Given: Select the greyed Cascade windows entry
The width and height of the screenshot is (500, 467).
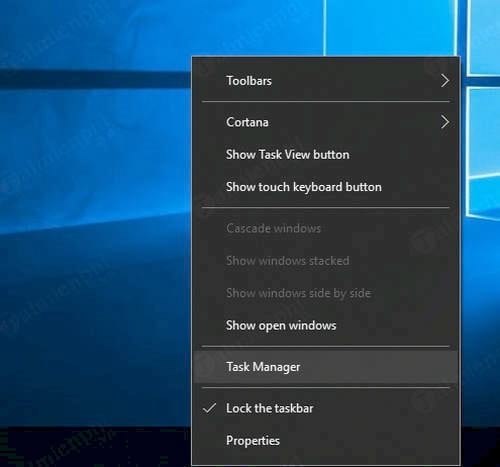Looking at the screenshot, I should tap(326, 228).
